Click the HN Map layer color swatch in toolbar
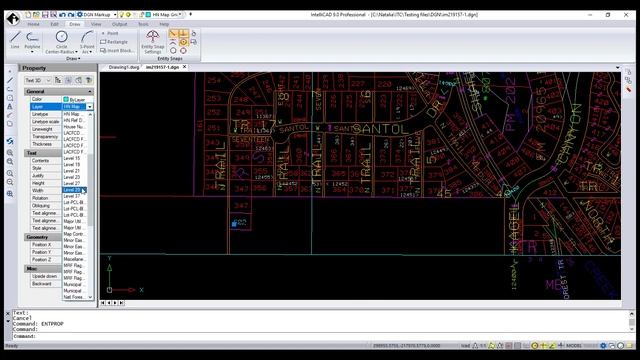The image size is (640, 360). pyautogui.click(x=149, y=15)
